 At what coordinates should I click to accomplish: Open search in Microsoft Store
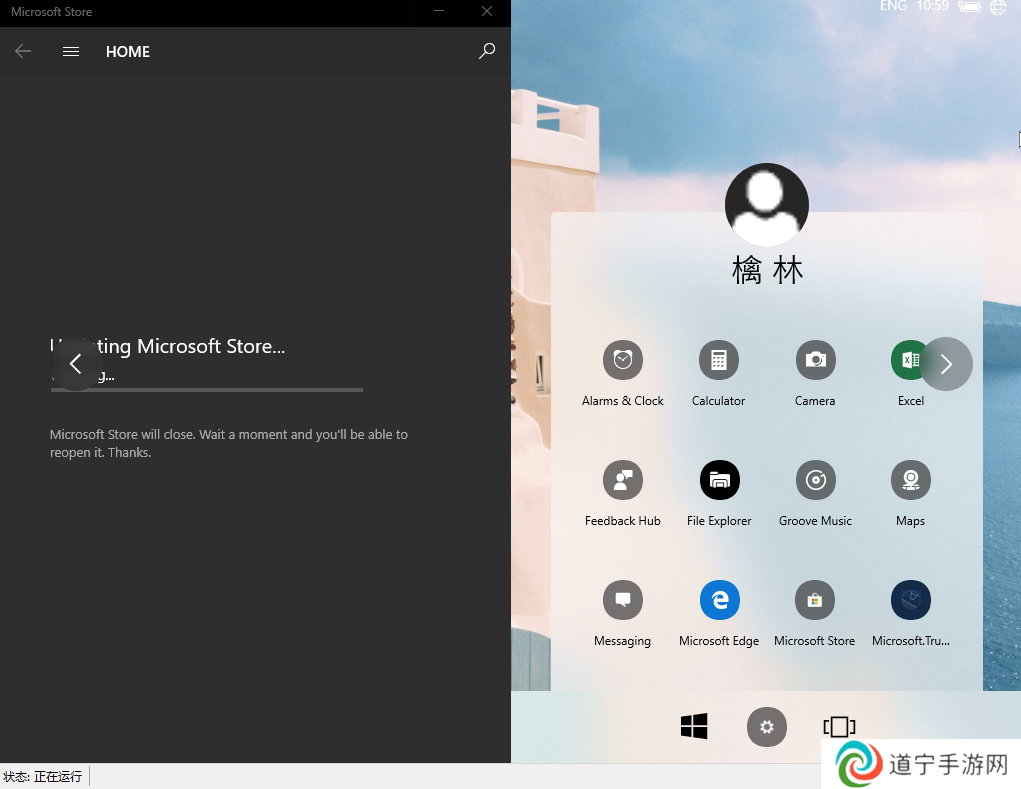(487, 51)
